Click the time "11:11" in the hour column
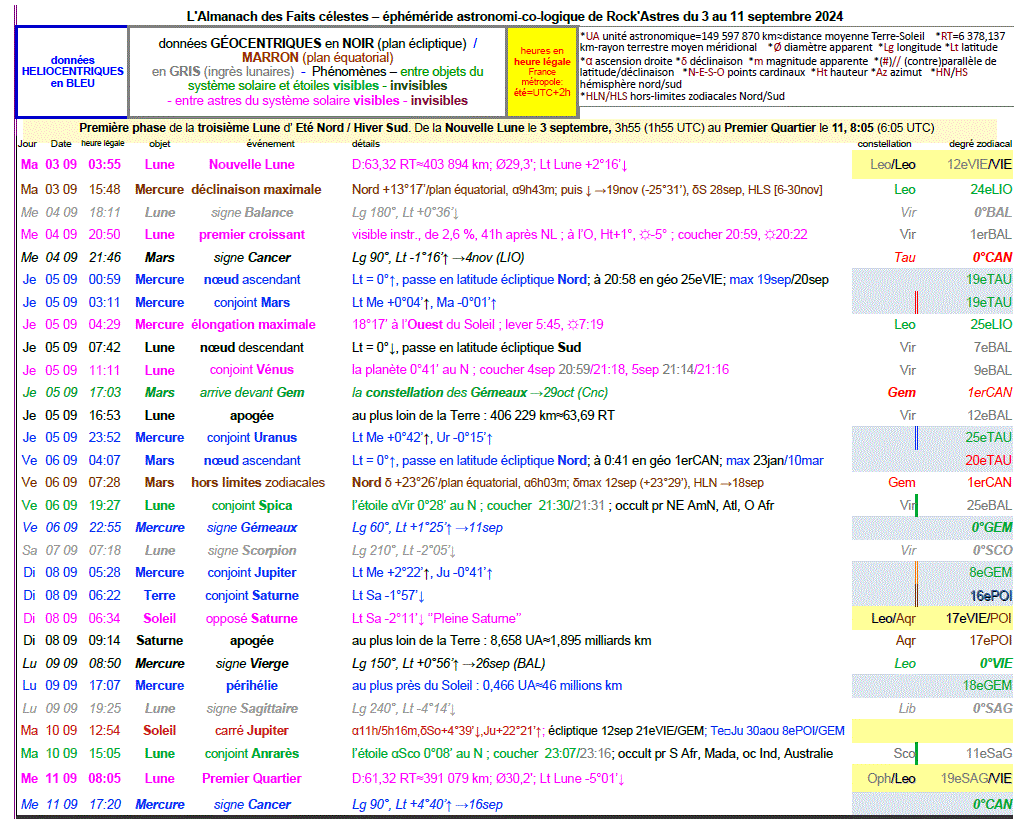 [x=105, y=370]
